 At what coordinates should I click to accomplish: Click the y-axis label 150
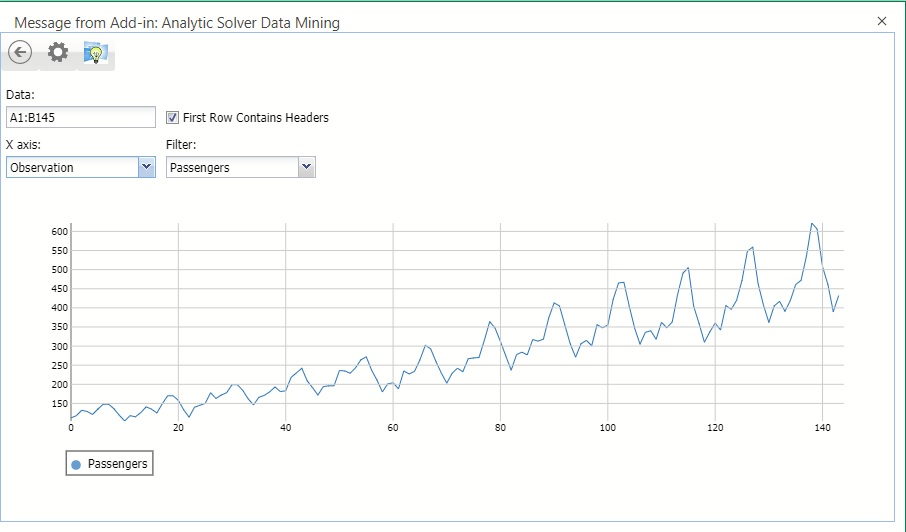coord(58,404)
